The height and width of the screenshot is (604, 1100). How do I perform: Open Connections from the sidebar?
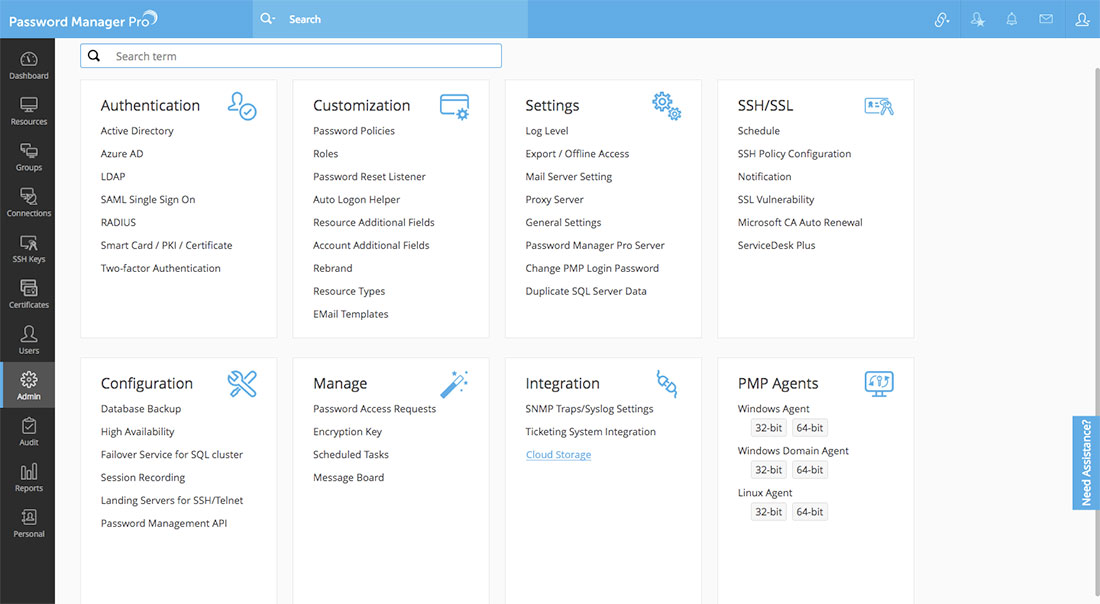28,203
